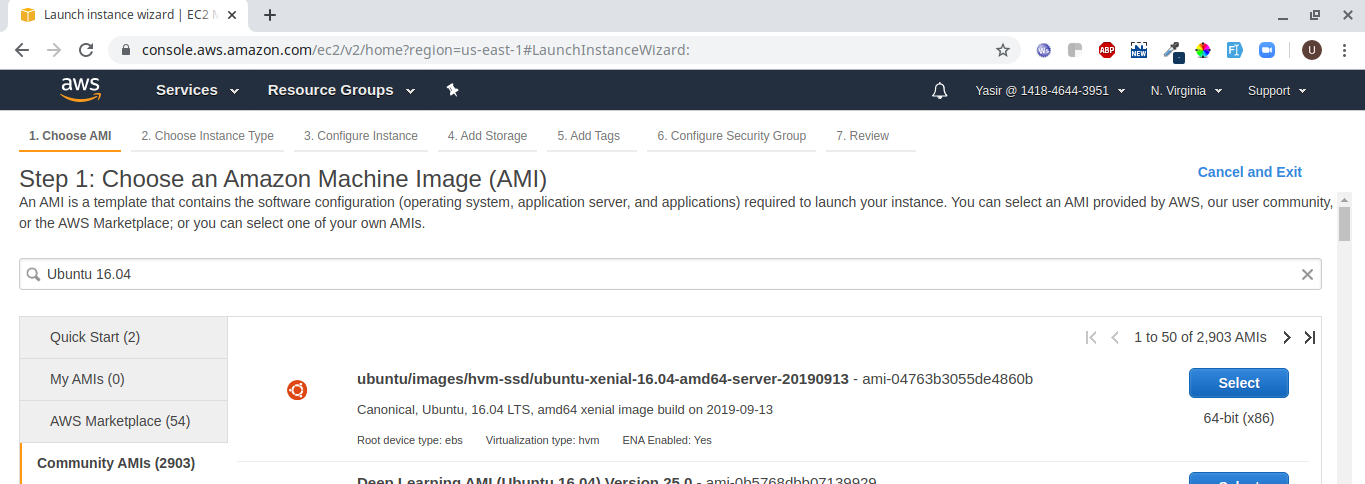1365x484 pixels.
Task: Click the AWS logo home icon
Action: pyautogui.click(x=80, y=90)
